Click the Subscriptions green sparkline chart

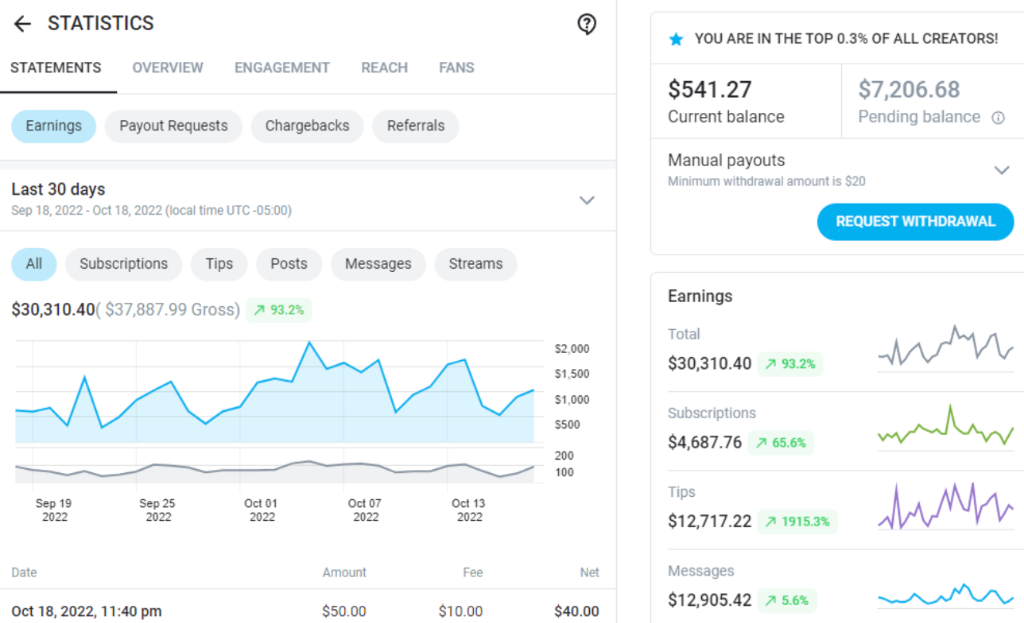945,428
